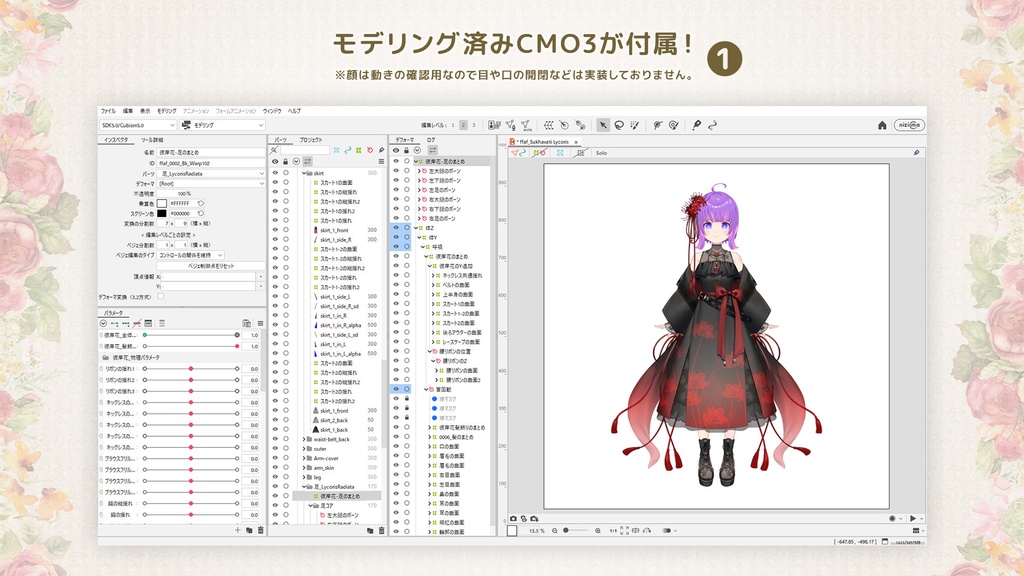Toggle visibility of 花_LycorisRadiata layer
Screen dimensions: 1024x576
275,487
